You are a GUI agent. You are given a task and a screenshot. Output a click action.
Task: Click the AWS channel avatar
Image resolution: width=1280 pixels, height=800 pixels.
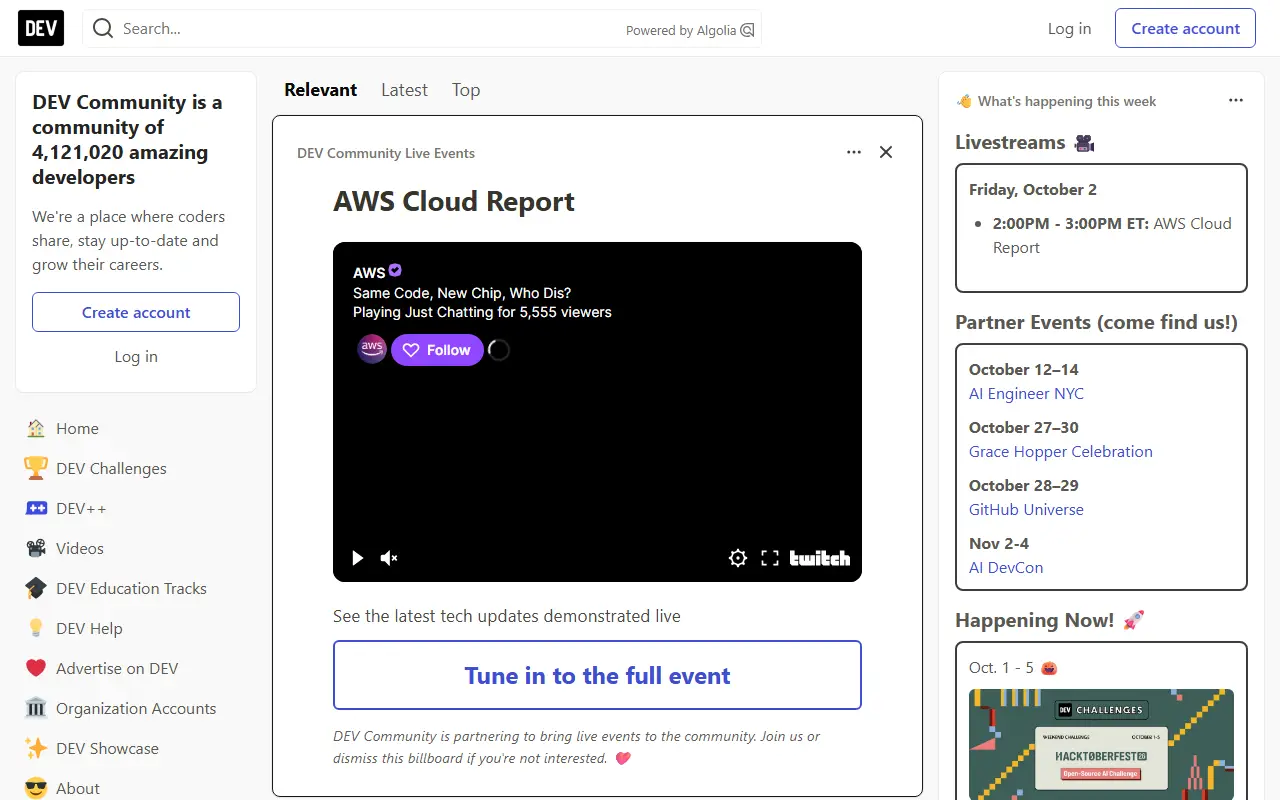click(372, 349)
